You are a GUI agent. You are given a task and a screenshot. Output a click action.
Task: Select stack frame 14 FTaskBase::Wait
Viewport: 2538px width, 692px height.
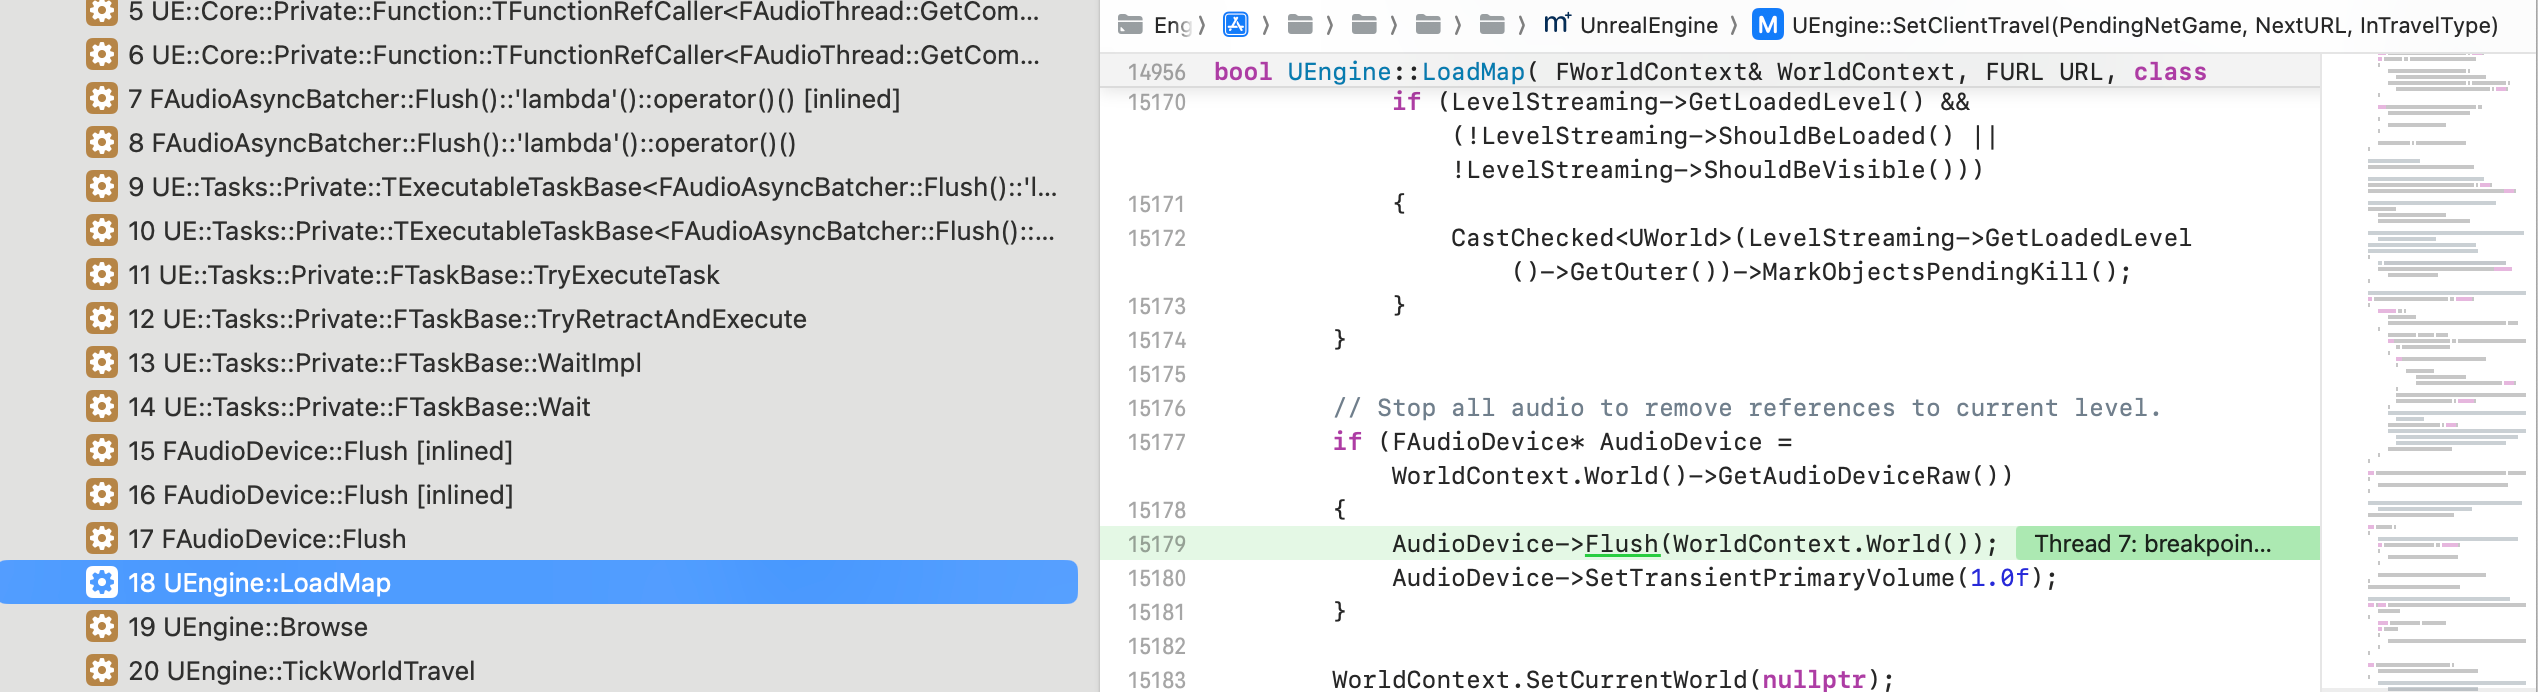376,407
